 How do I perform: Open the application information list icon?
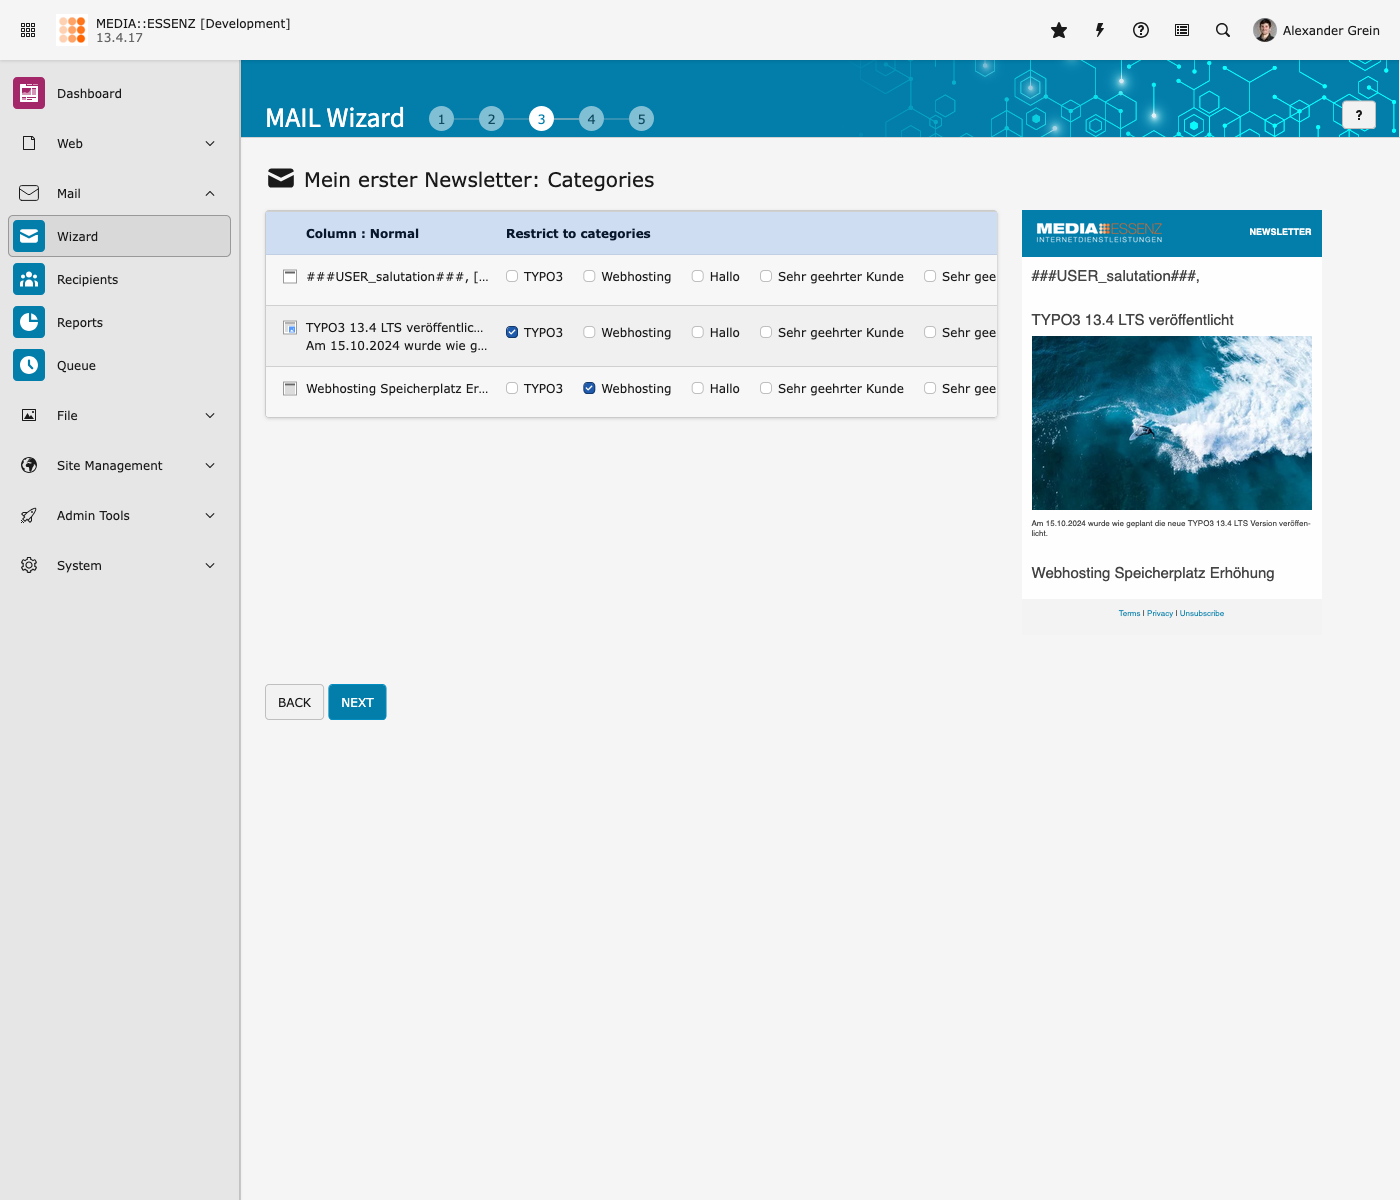click(1182, 30)
